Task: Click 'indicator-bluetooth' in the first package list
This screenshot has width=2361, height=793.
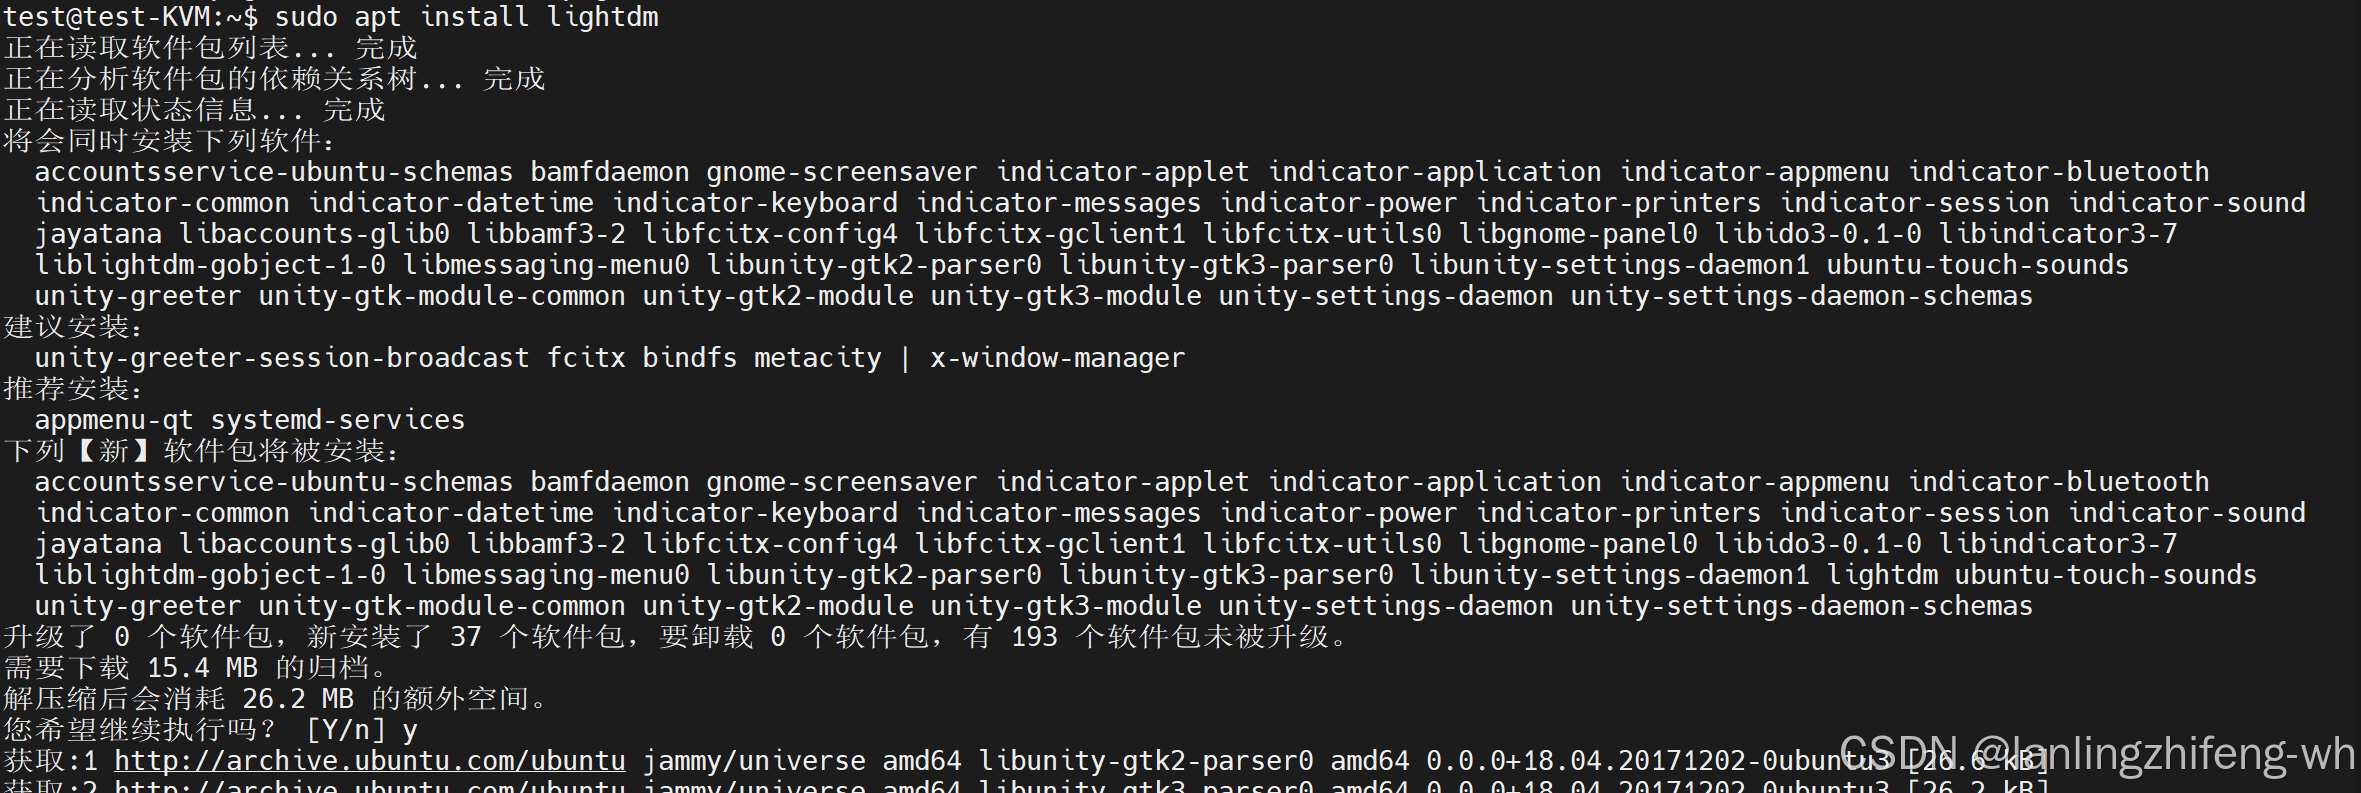Action: [x=2058, y=172]
